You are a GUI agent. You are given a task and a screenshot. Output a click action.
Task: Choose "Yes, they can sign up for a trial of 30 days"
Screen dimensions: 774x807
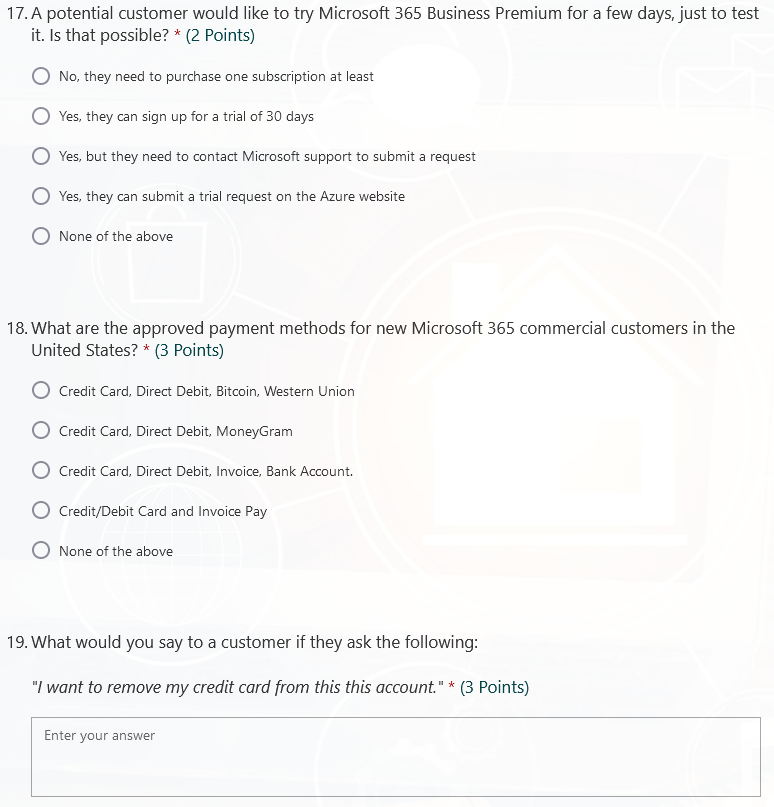click(41, 116)
